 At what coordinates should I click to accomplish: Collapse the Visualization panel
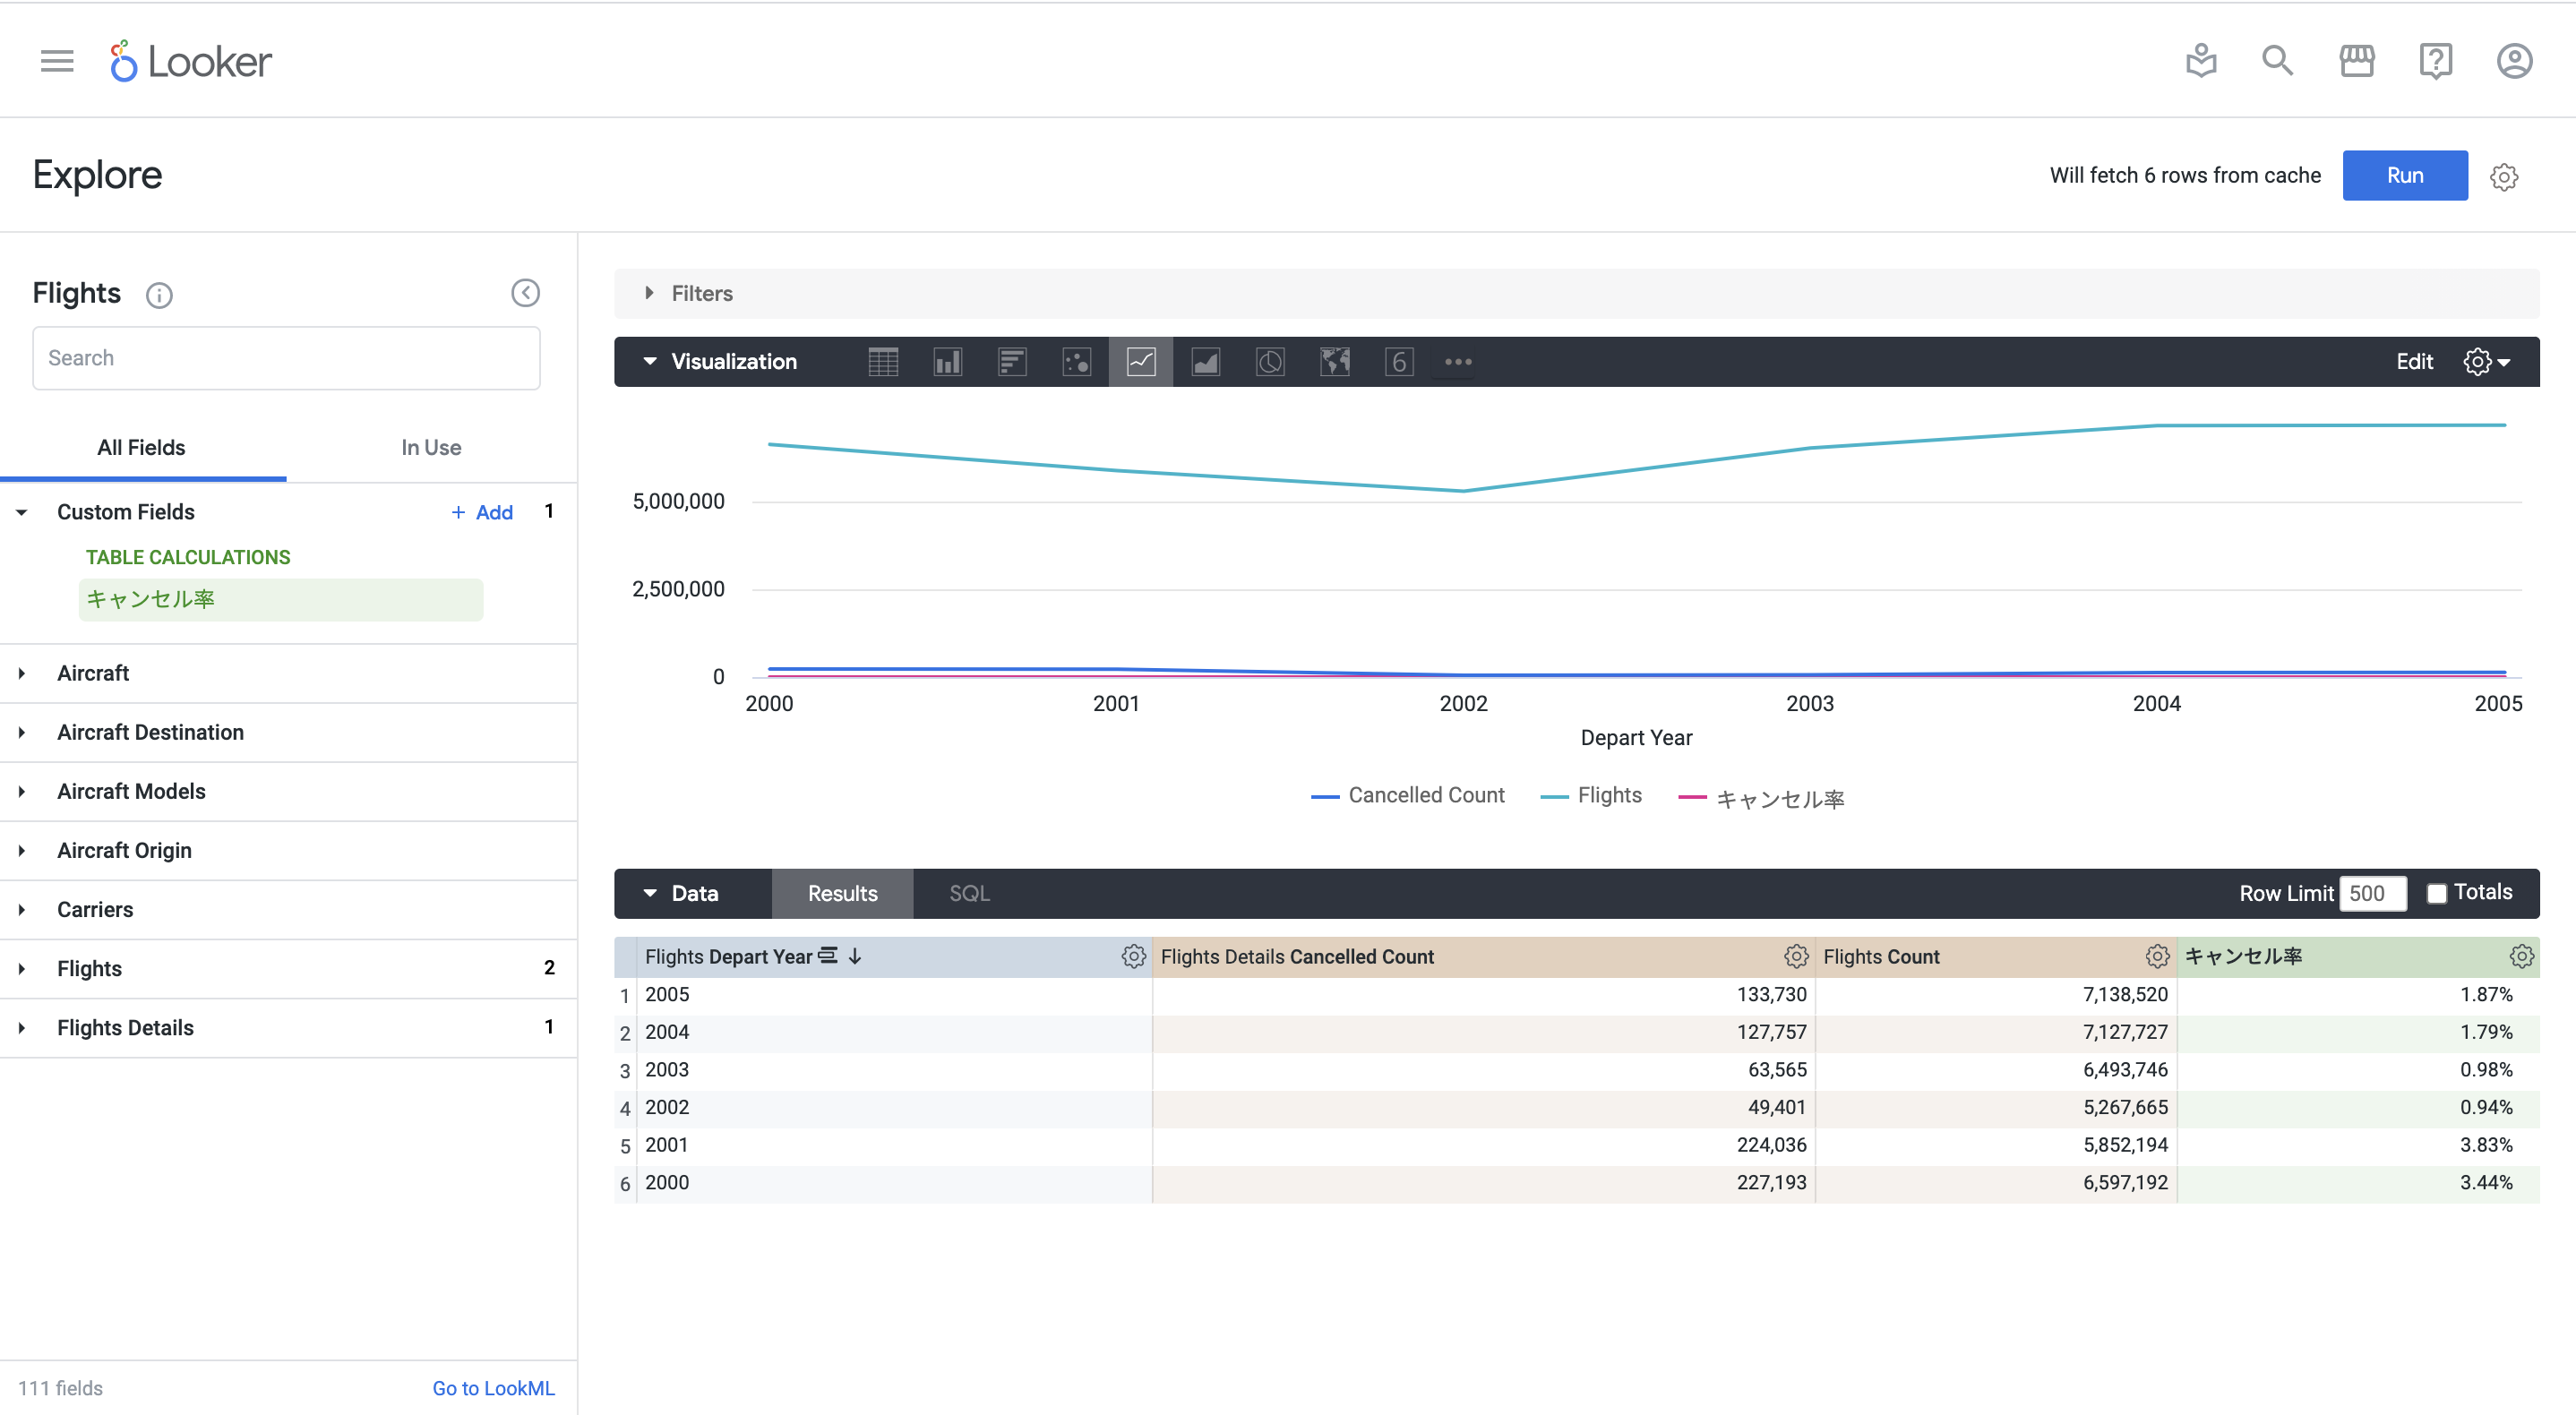coord(650,362)
